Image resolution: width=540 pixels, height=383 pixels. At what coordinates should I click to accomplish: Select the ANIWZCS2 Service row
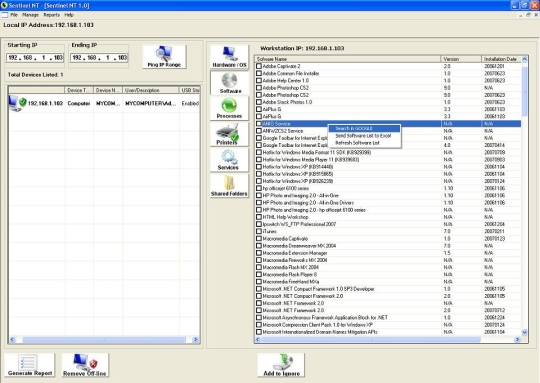388,131
